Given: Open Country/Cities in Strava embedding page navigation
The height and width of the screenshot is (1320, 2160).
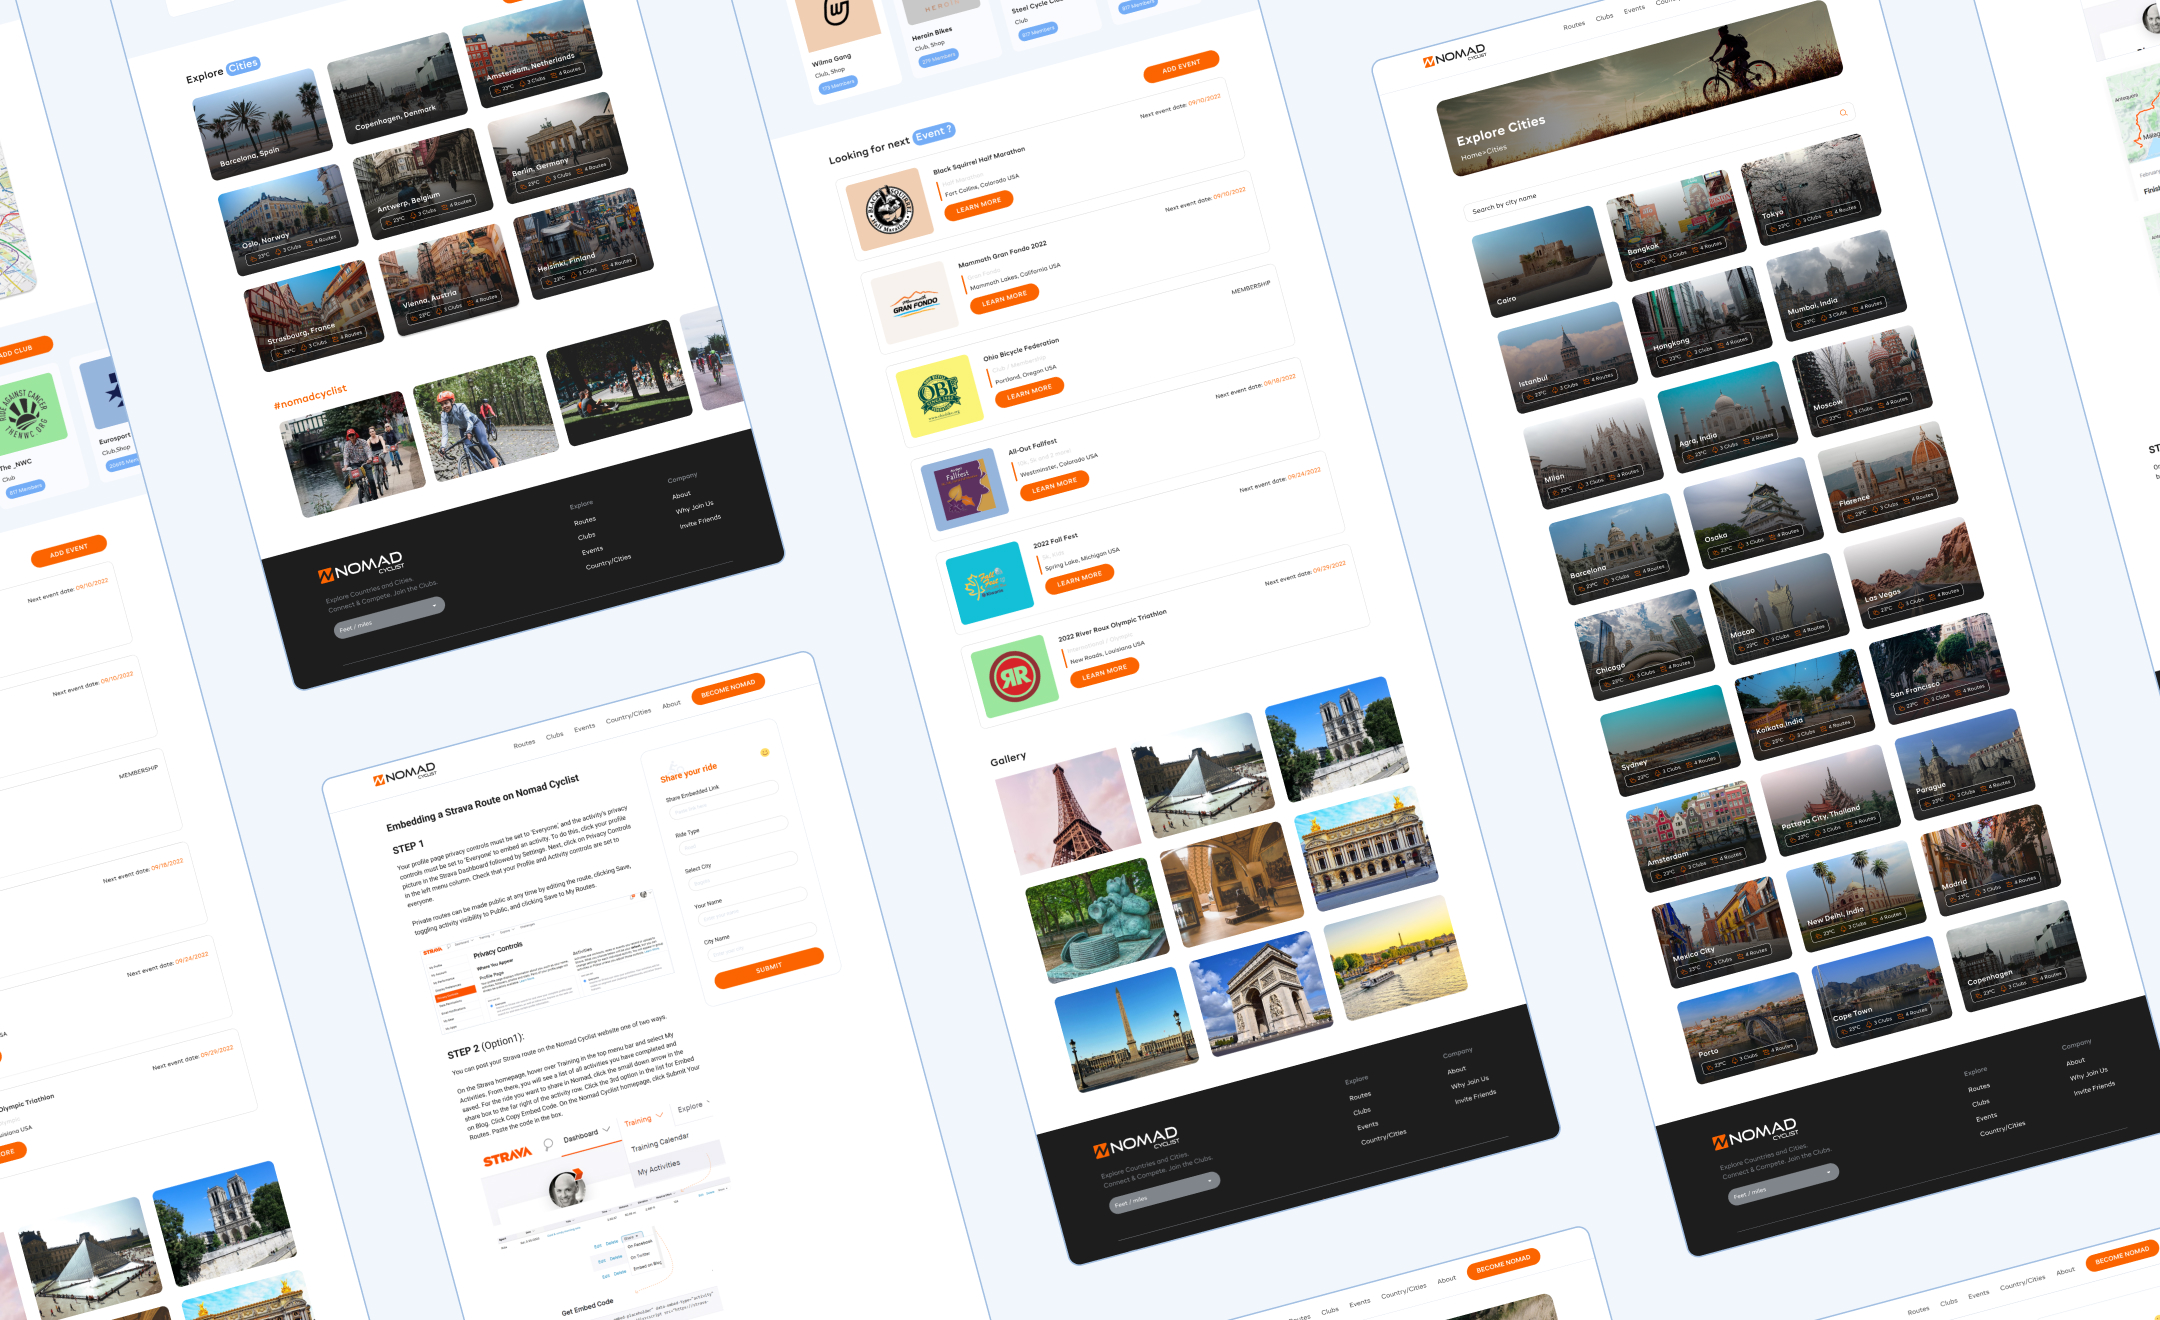Looking at the screenshot, I should [628, 716].
